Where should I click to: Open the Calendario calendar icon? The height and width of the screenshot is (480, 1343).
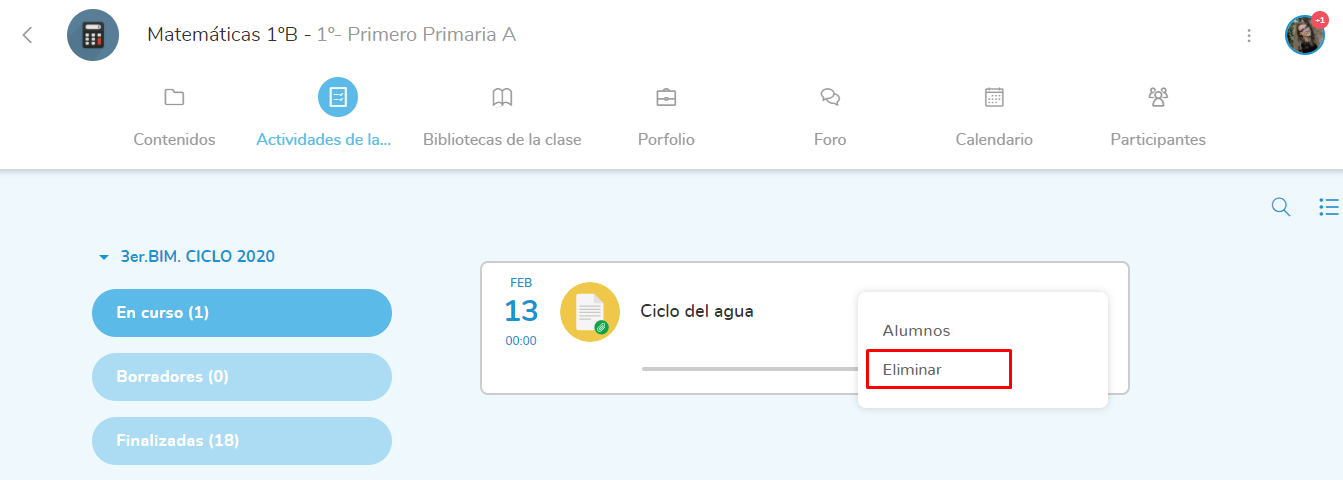tap(994, 97)
